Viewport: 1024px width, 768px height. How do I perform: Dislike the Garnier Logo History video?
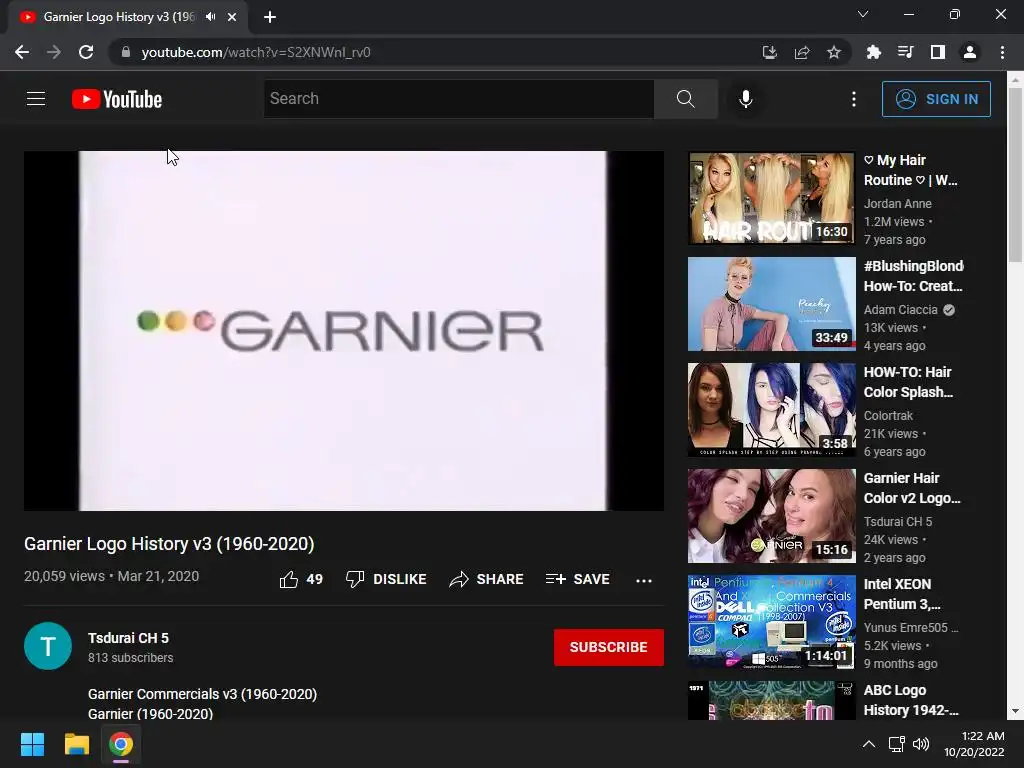(386, 579)
